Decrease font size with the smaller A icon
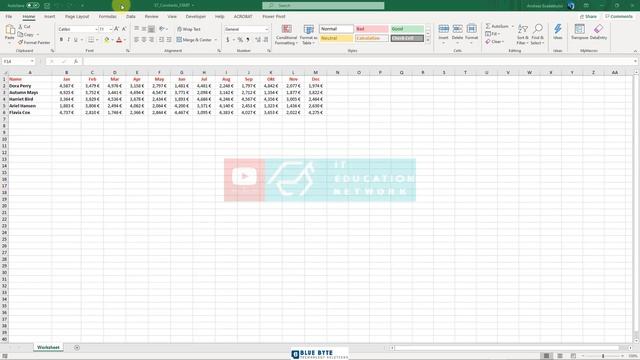Viewport: 640px width, 360px height. pyautogui.click(x=124, y=29)
